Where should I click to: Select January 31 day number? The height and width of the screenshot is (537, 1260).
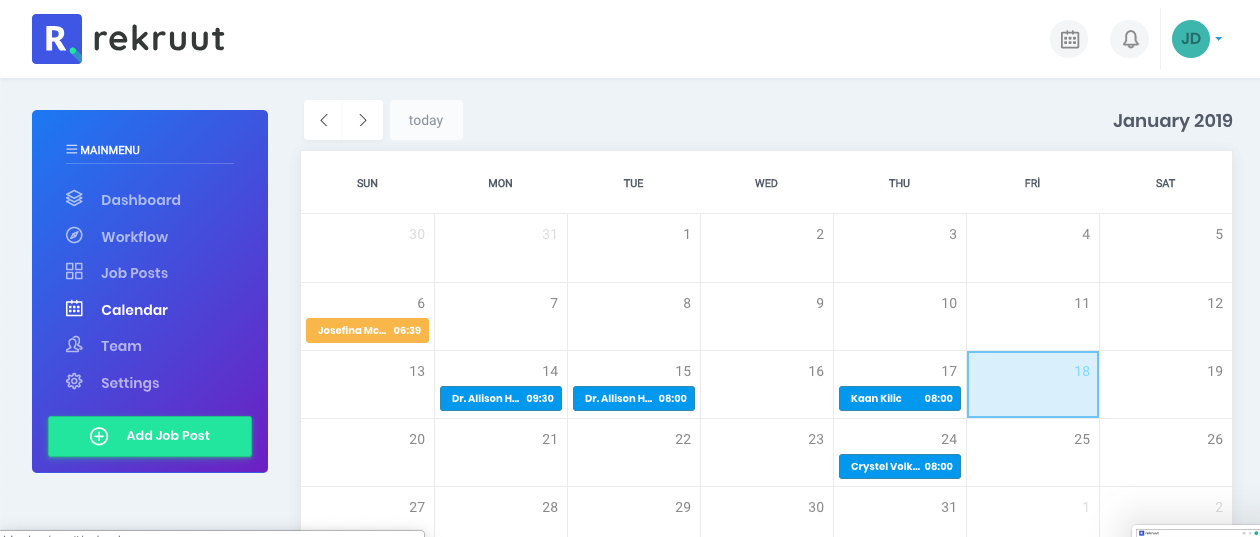pos(949,507)
